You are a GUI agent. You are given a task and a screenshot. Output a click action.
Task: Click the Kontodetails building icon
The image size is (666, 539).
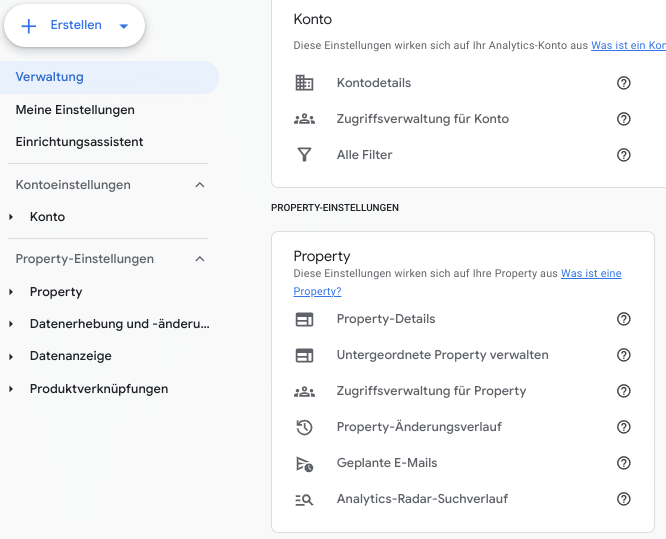304,83
